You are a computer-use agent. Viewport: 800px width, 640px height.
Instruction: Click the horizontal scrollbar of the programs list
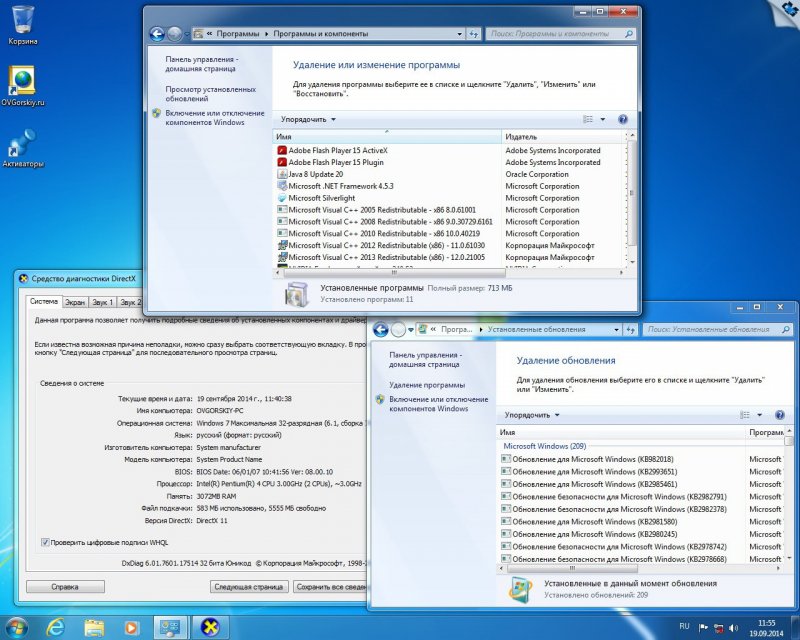click(394, 273)
